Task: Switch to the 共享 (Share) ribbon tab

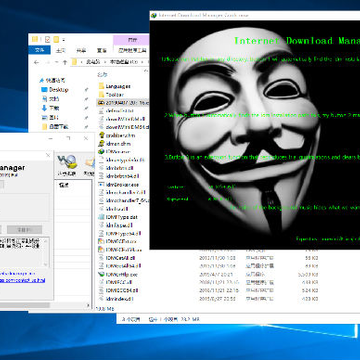Action: coord(81,51)
